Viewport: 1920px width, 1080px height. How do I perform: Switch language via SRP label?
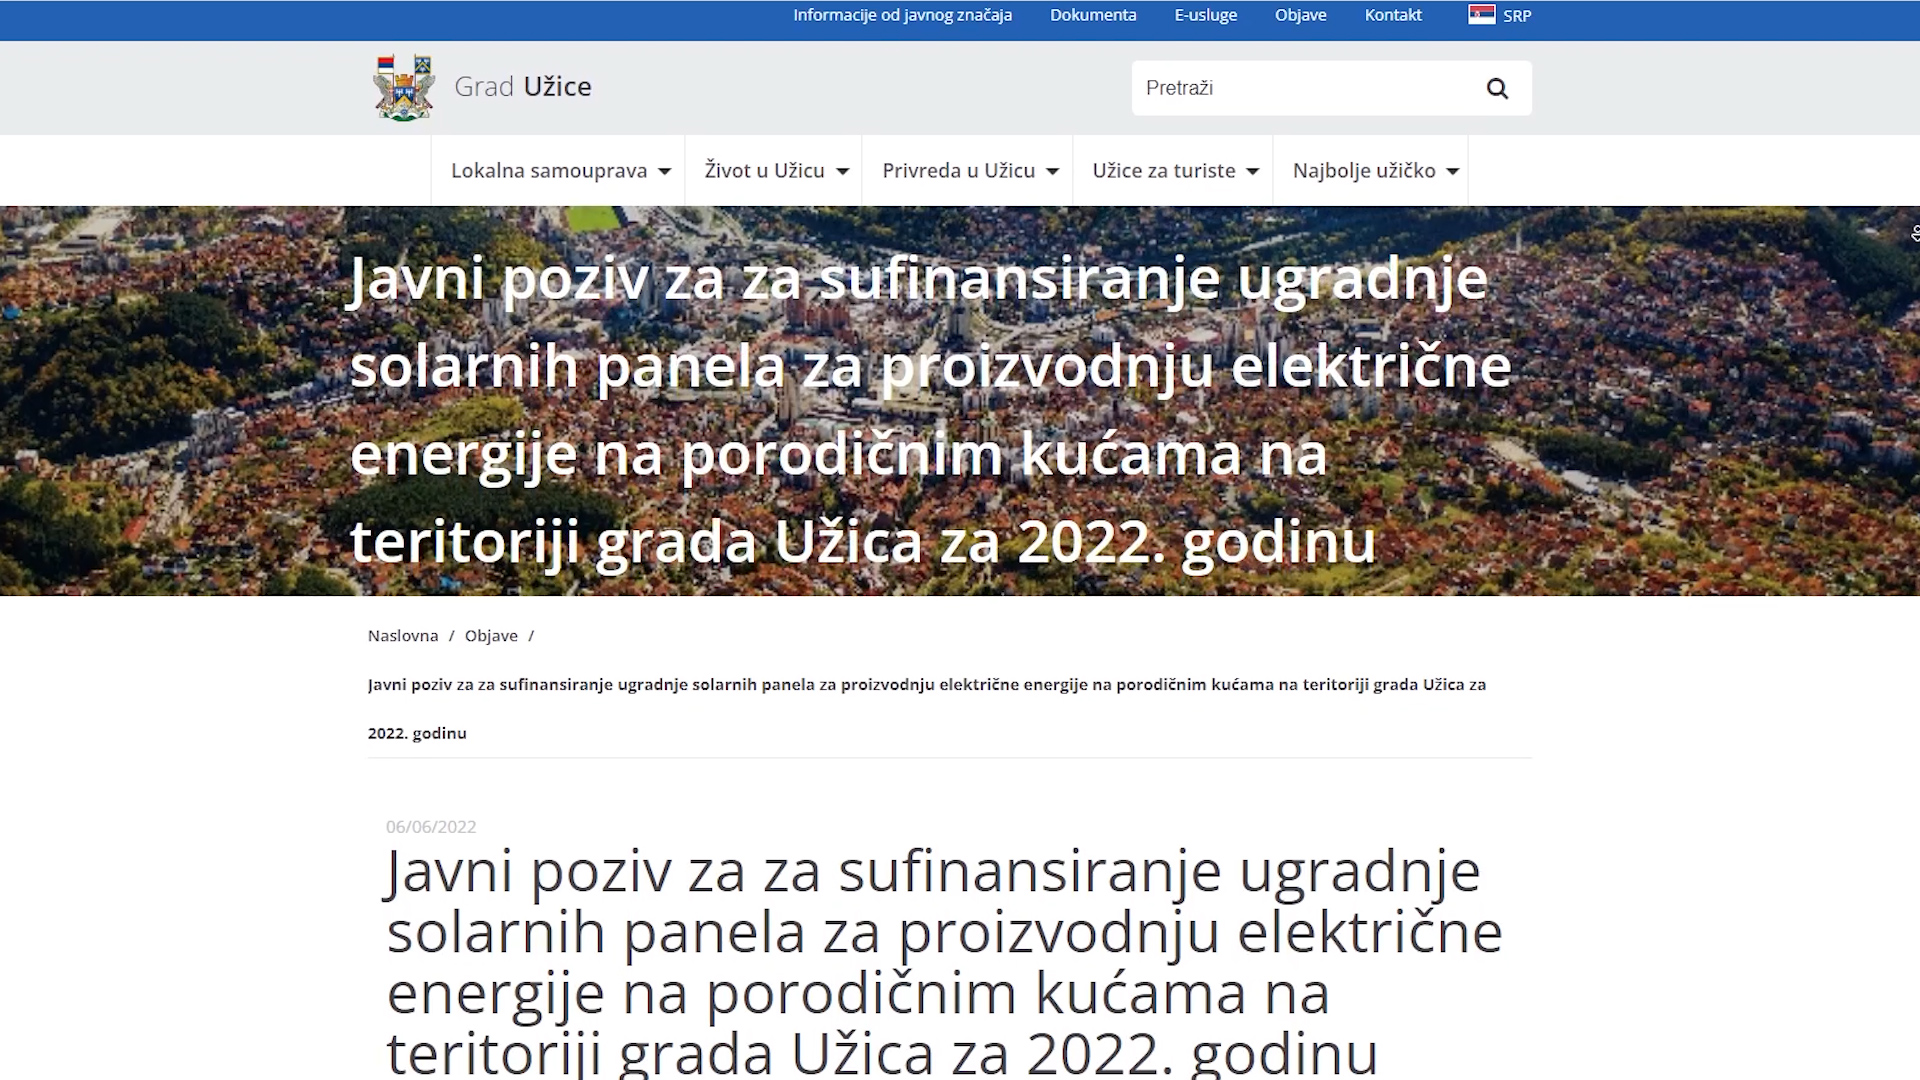(1517, 16)
